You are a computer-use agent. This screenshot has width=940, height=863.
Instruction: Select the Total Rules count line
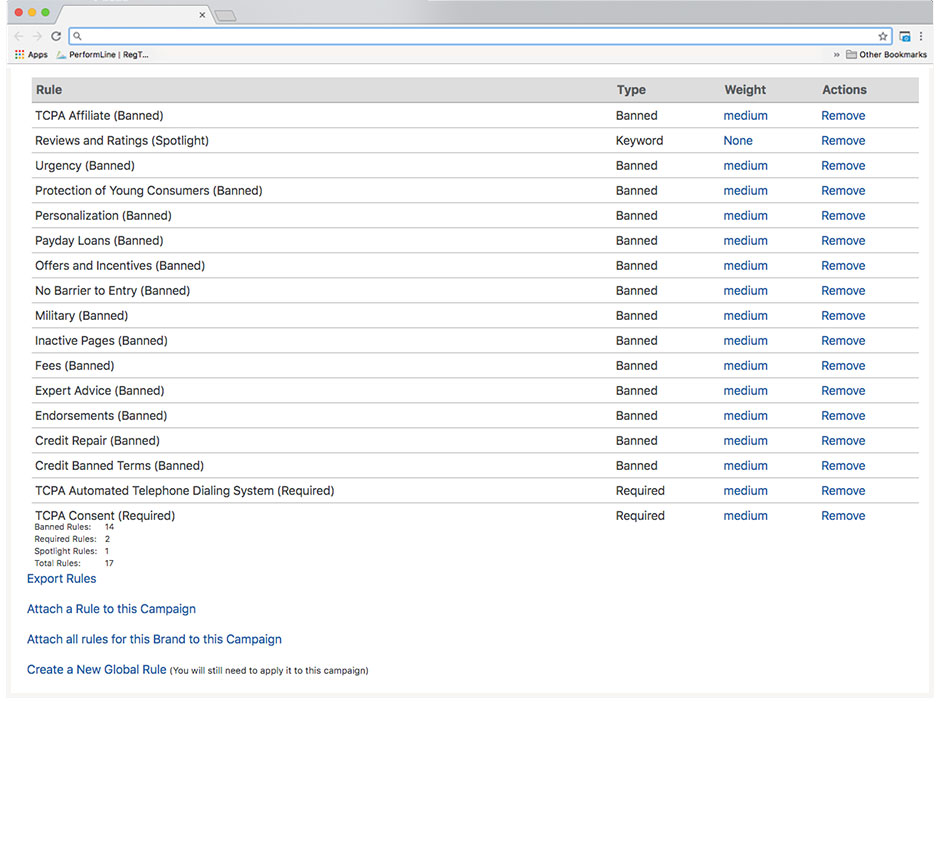pos(74,563)
